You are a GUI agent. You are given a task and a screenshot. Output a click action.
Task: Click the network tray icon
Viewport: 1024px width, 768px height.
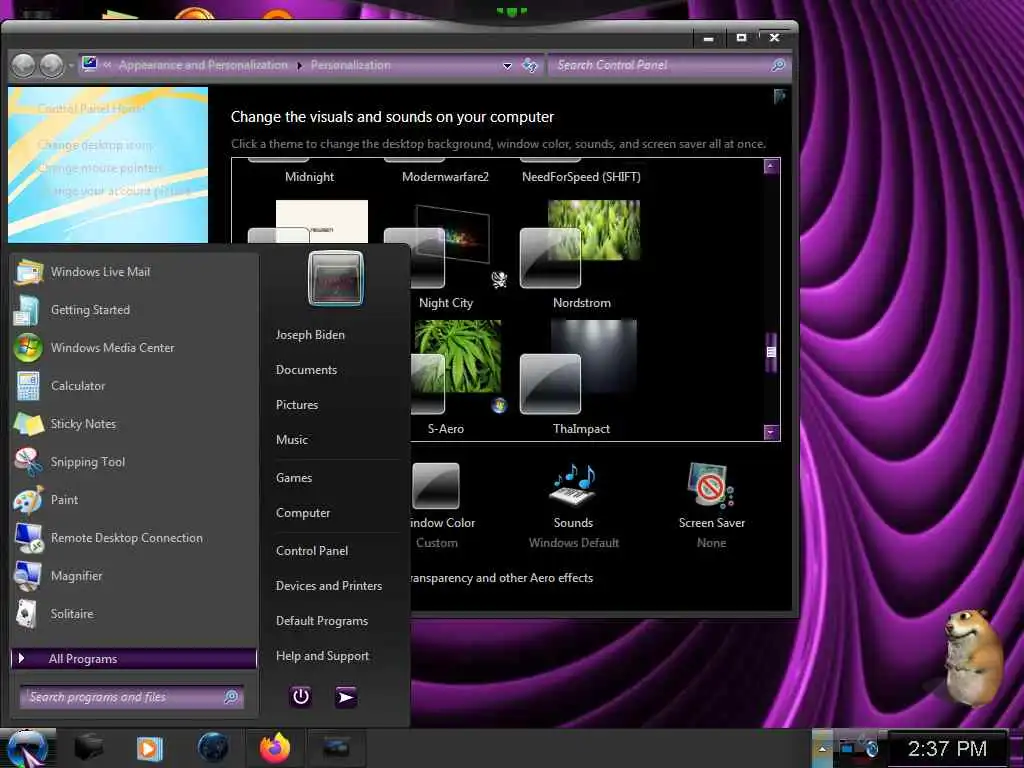click(847, 748)
